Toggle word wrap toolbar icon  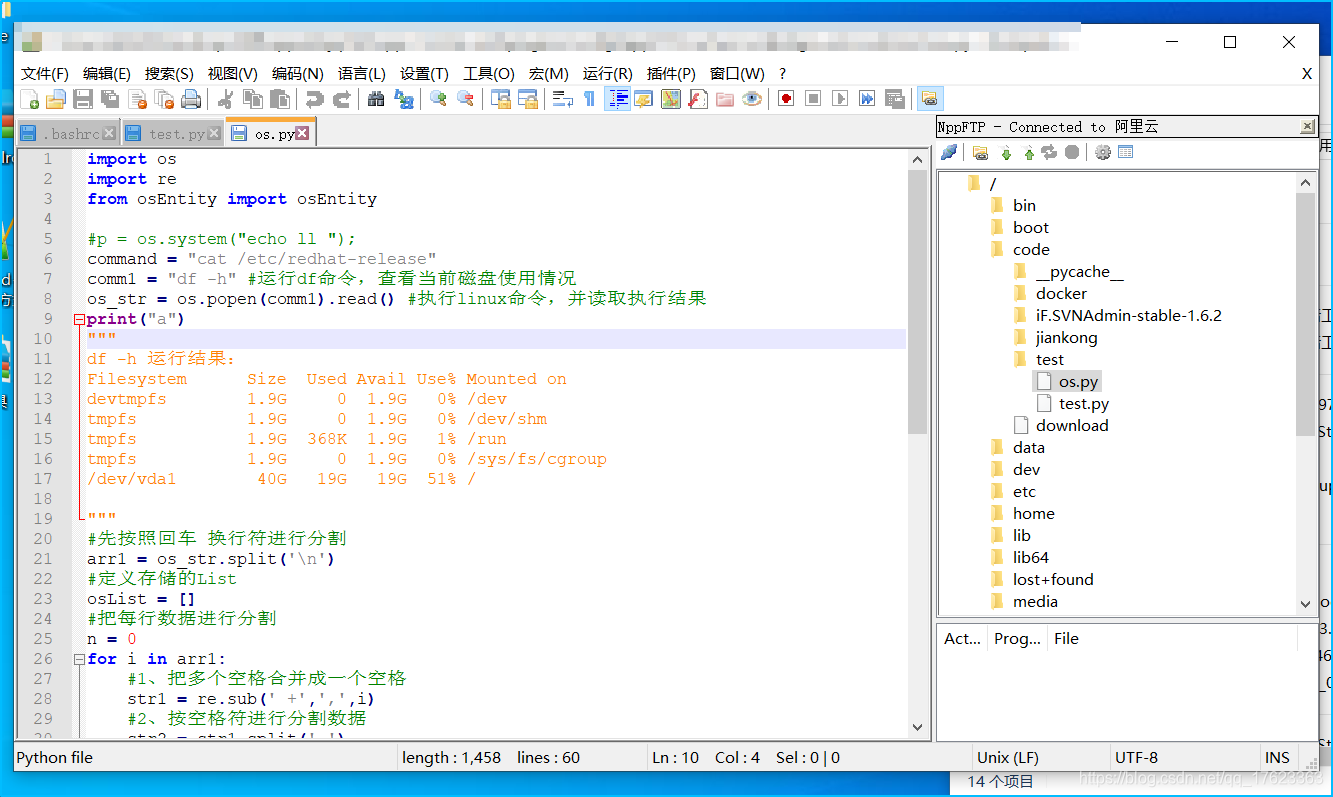(x=562, y=99)
